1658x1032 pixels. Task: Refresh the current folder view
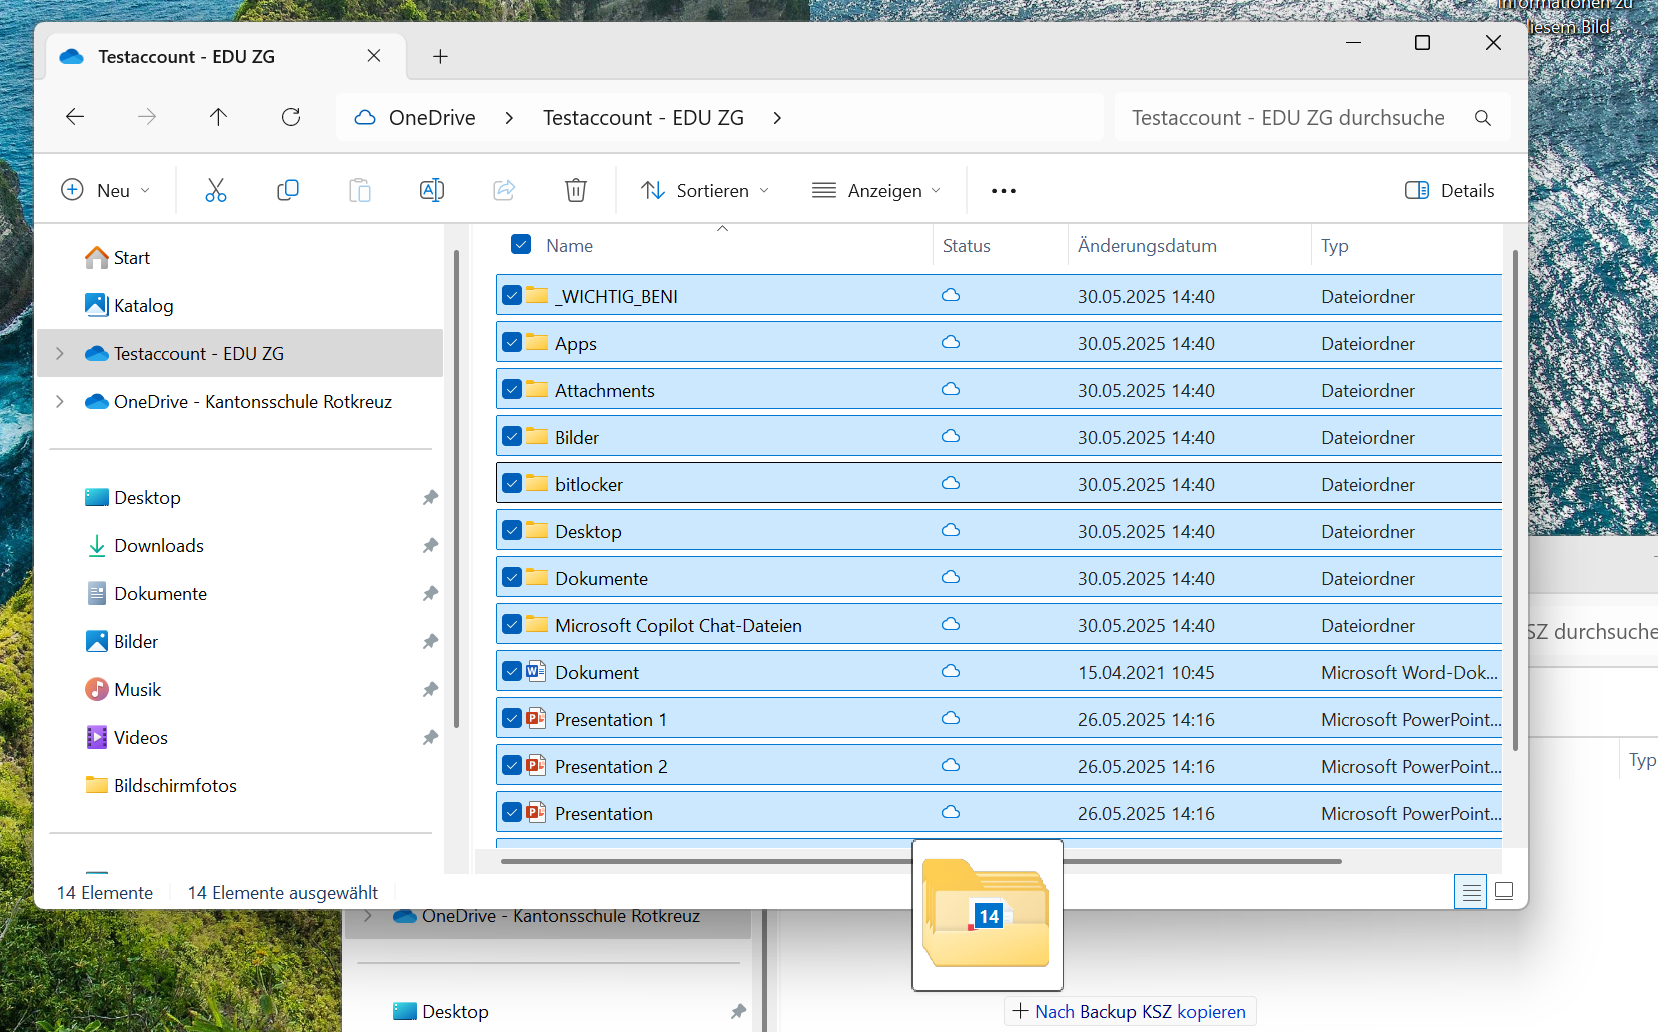(291, 117)
